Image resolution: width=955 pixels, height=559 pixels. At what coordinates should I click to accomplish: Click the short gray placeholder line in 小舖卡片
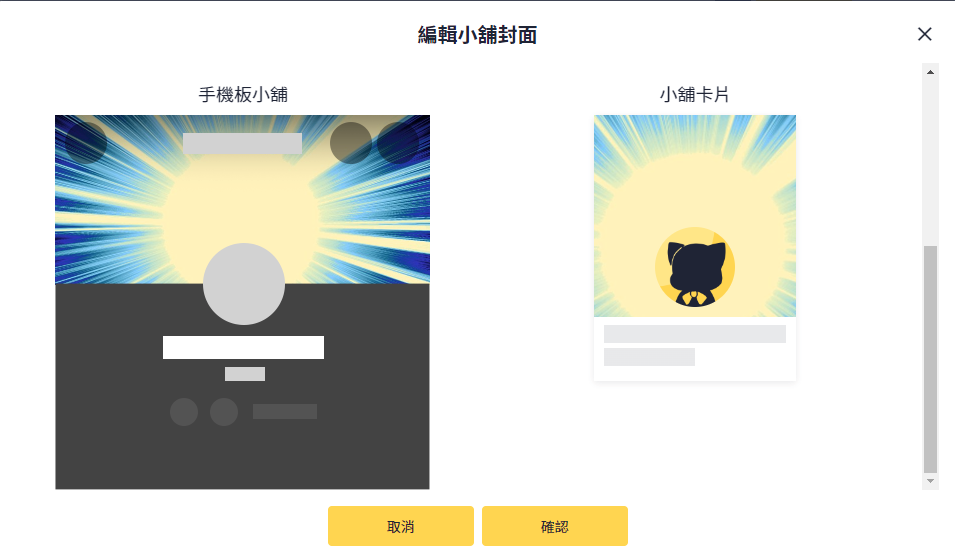point(649,357)
